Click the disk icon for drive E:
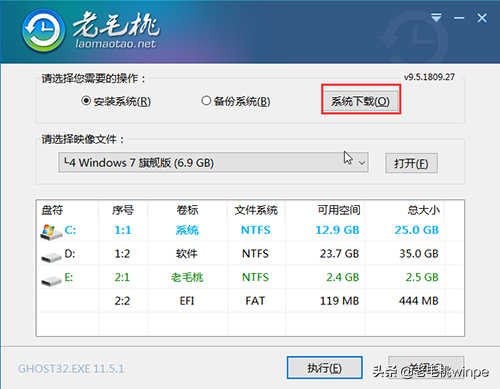Screen dimensions: 500x389 click(51, 281)
